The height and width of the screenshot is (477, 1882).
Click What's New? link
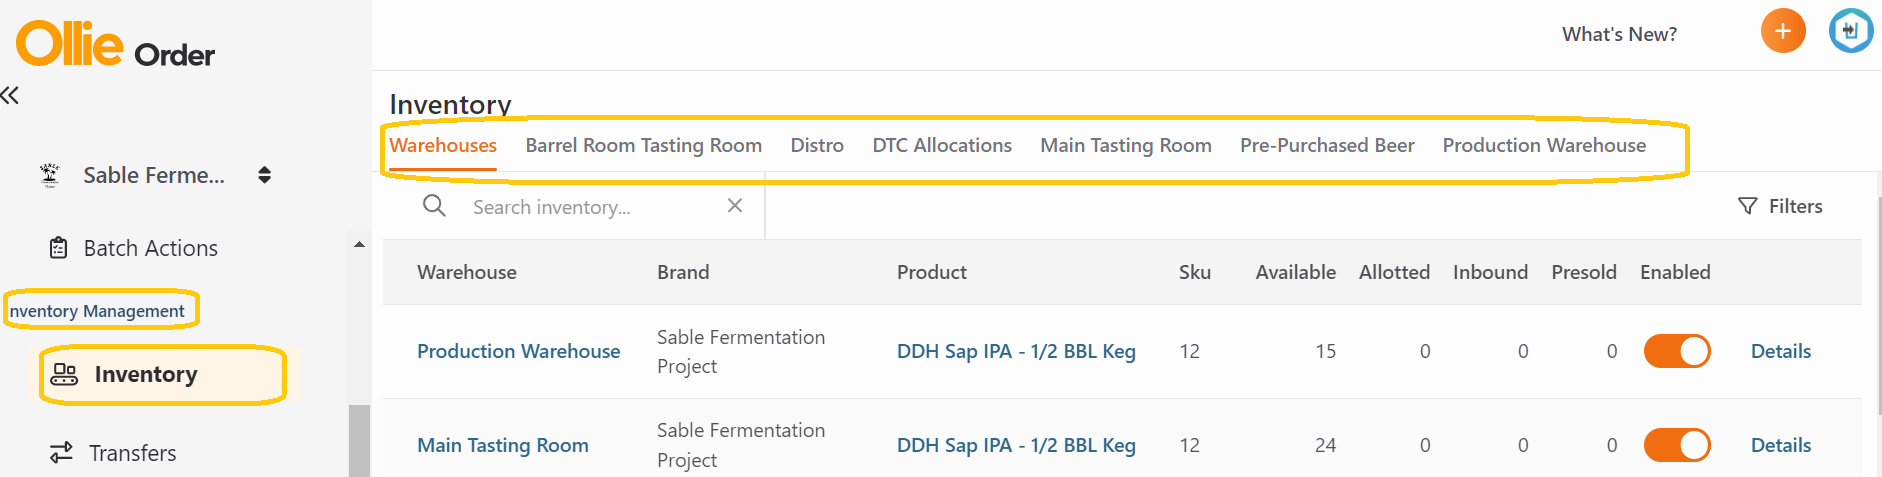1619,34
